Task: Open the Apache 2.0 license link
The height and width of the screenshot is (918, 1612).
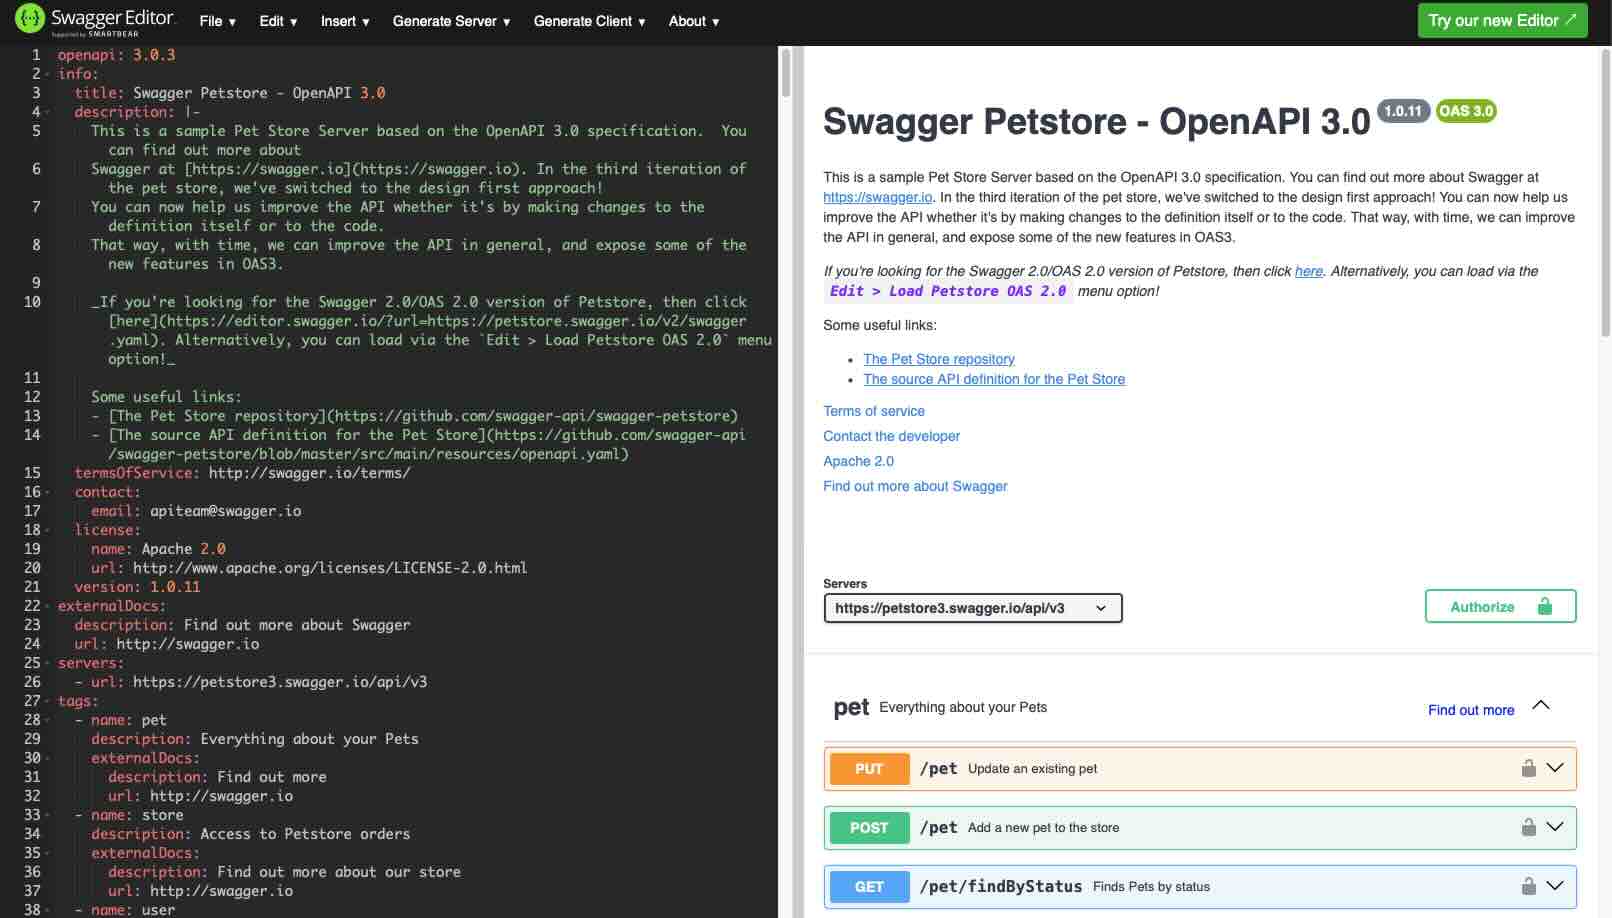Action: [x=858, y=461]
